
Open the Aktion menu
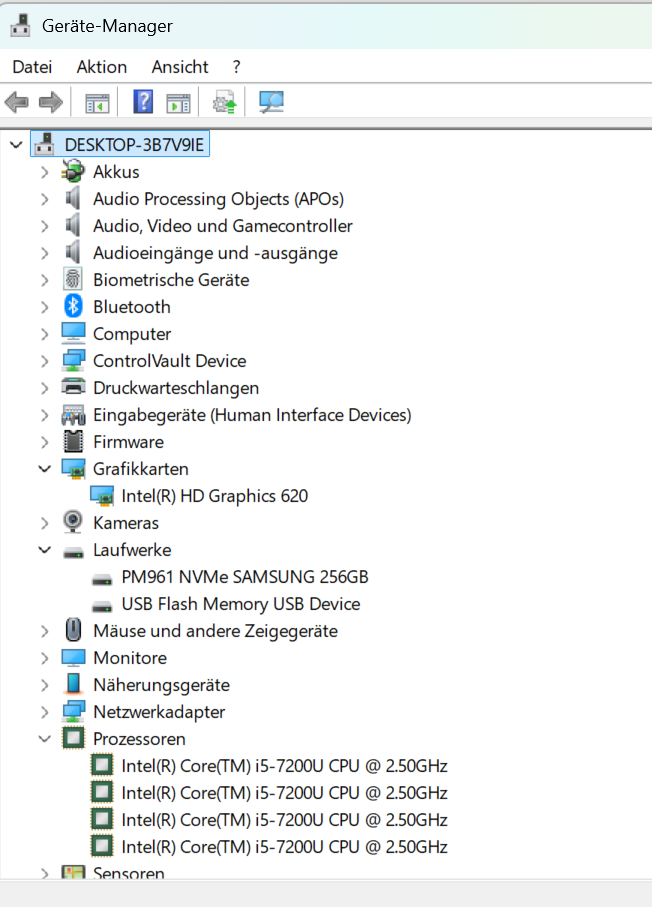(102, 67)
